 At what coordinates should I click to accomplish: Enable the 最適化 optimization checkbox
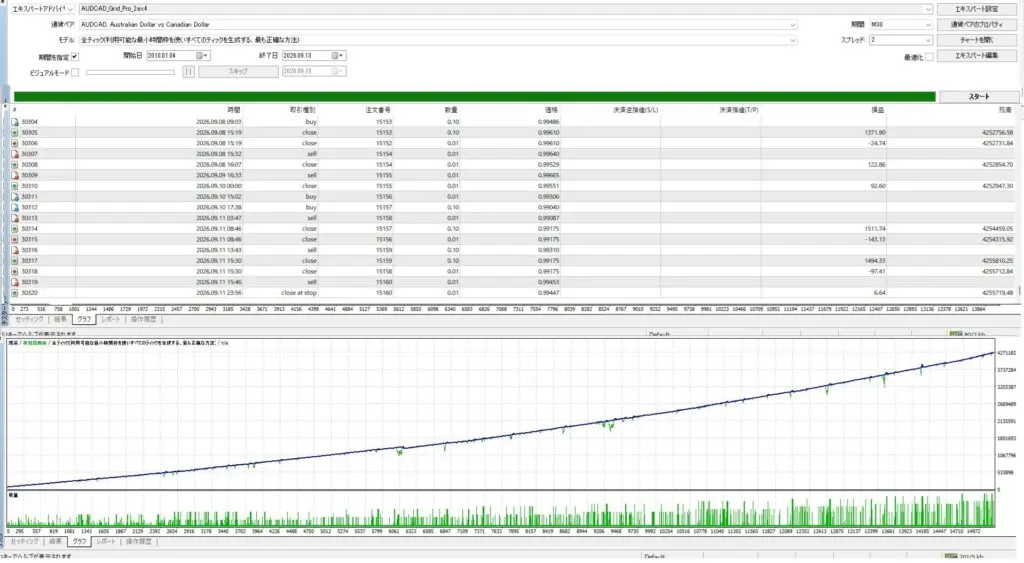tap(929, 57)
